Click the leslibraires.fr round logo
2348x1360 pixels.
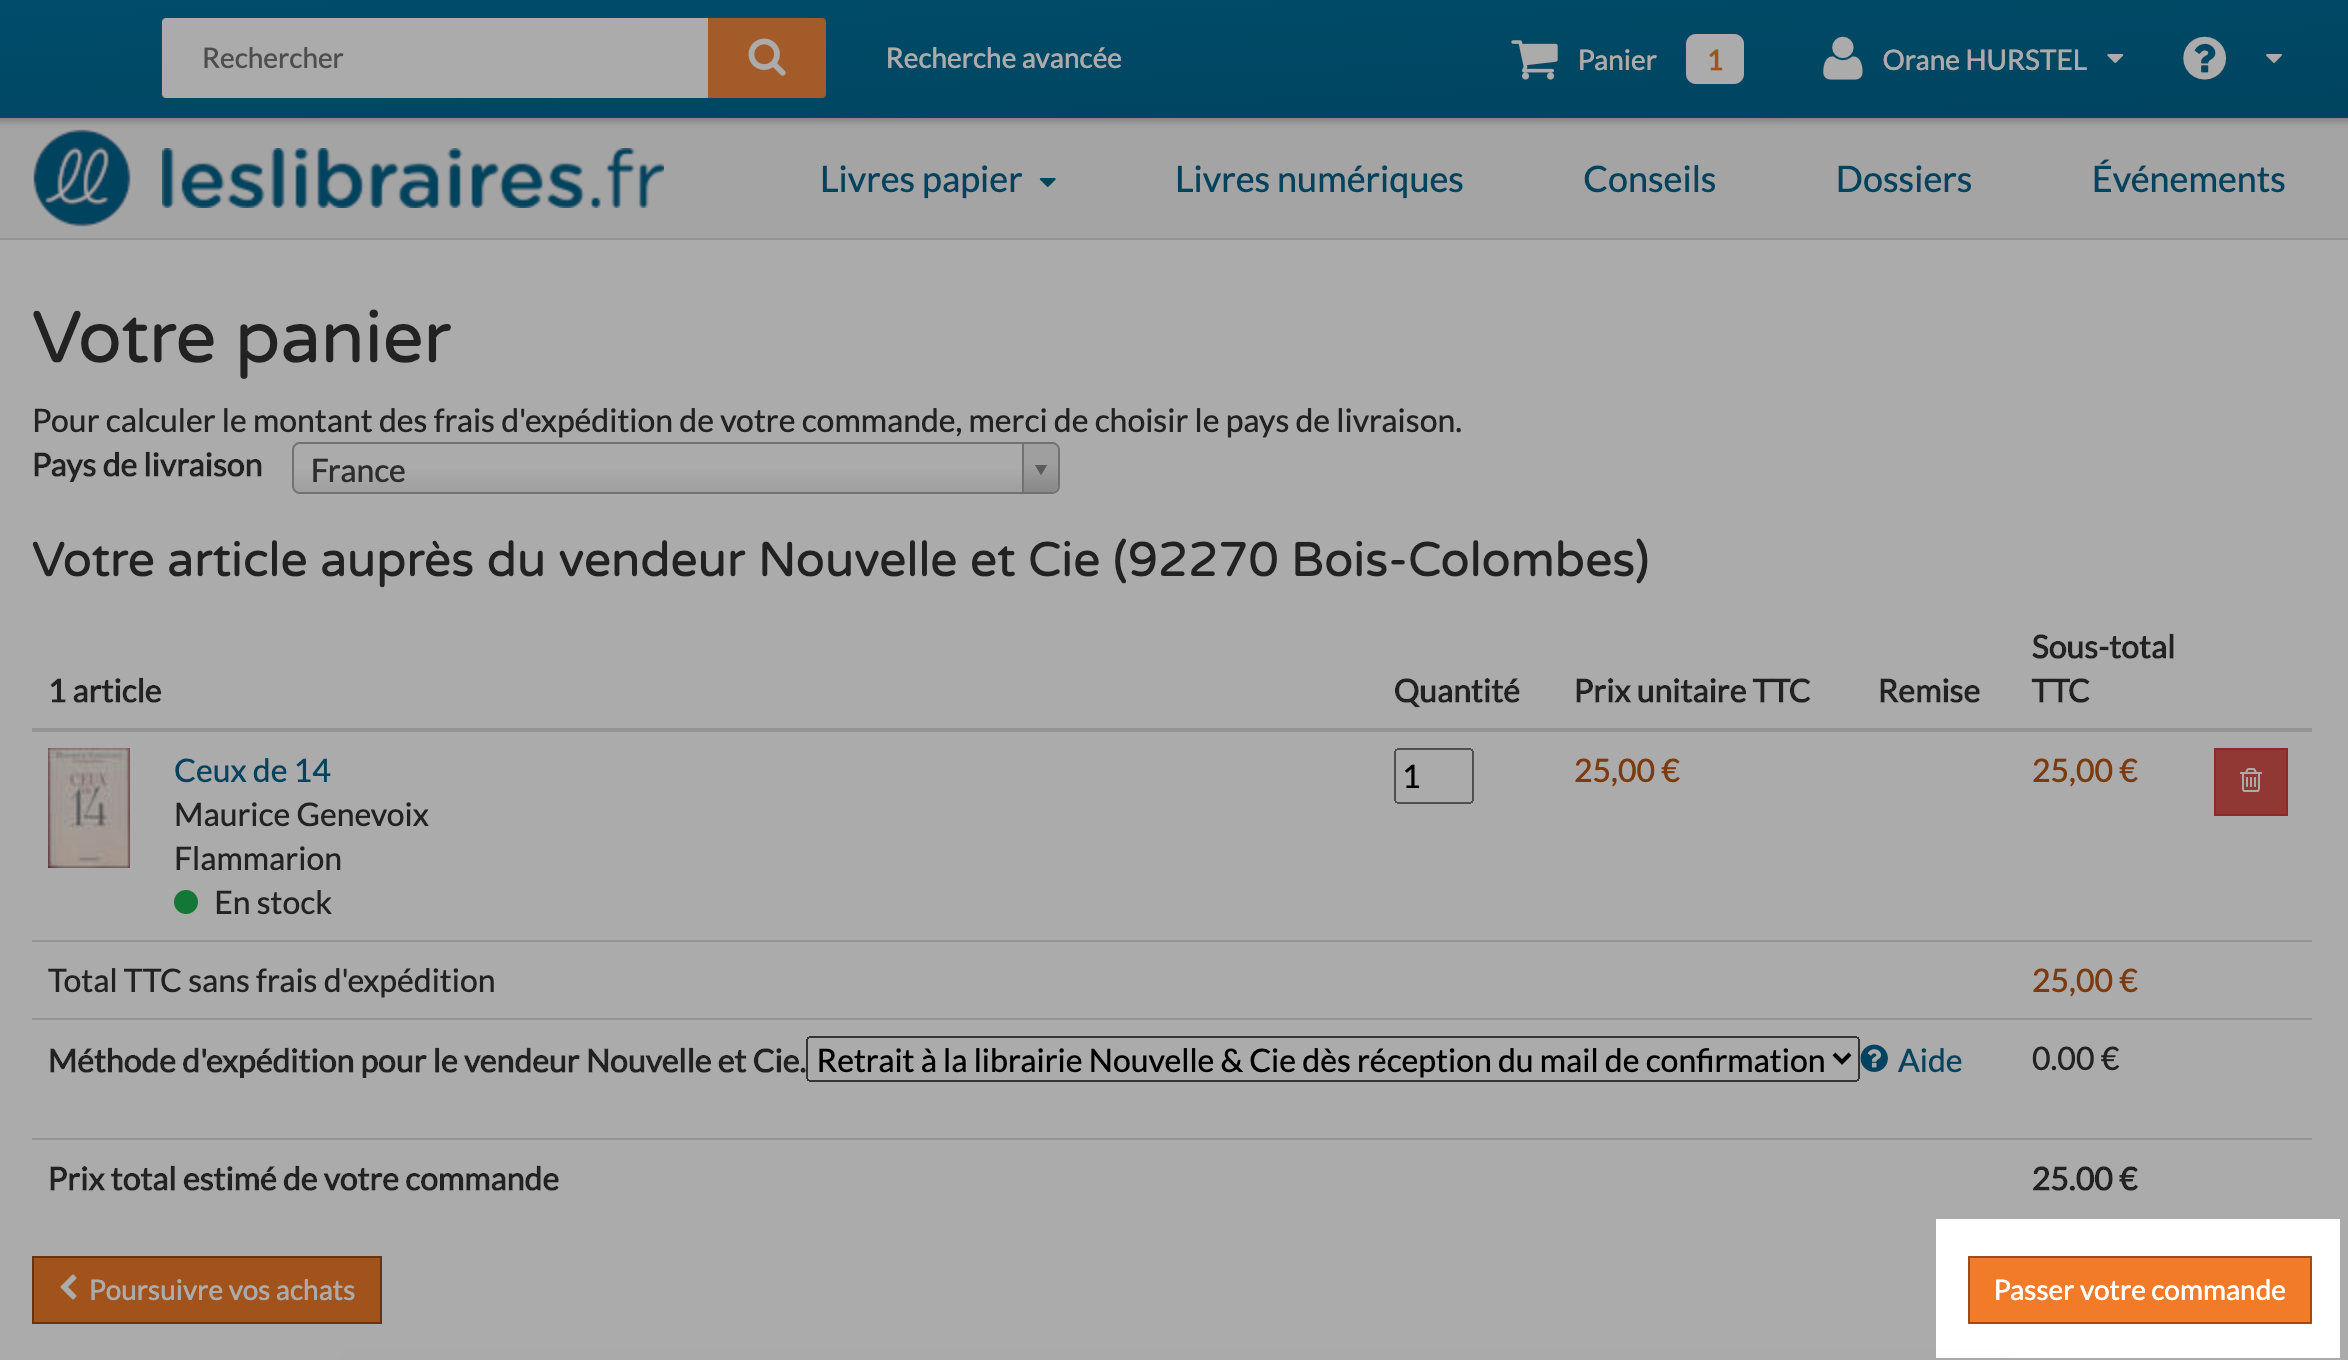pyautogui.click(x=82, y=178)
